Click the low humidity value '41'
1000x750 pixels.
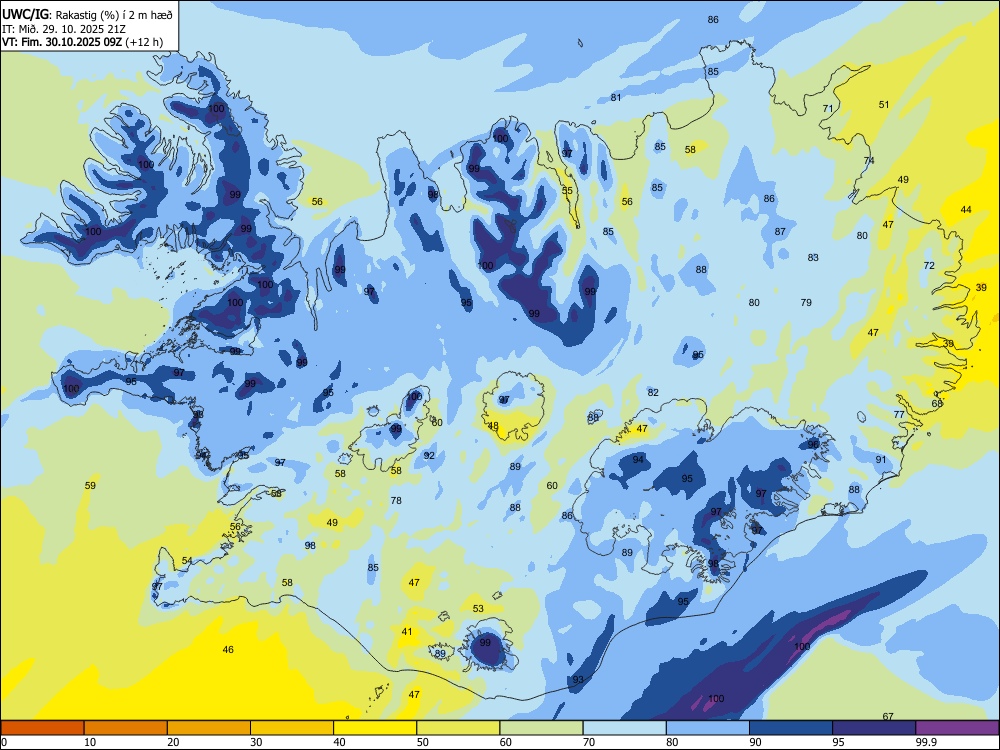(x=407, y=631)
